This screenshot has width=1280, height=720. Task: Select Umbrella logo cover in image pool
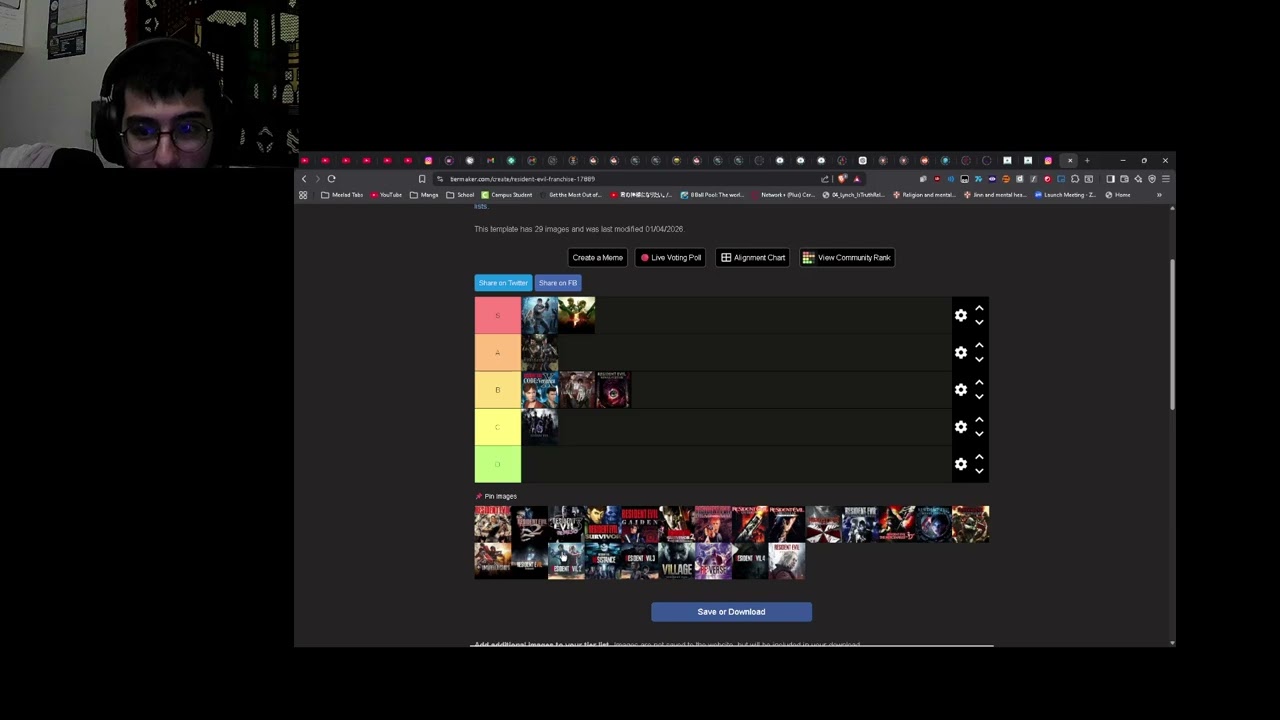point(824,524)
